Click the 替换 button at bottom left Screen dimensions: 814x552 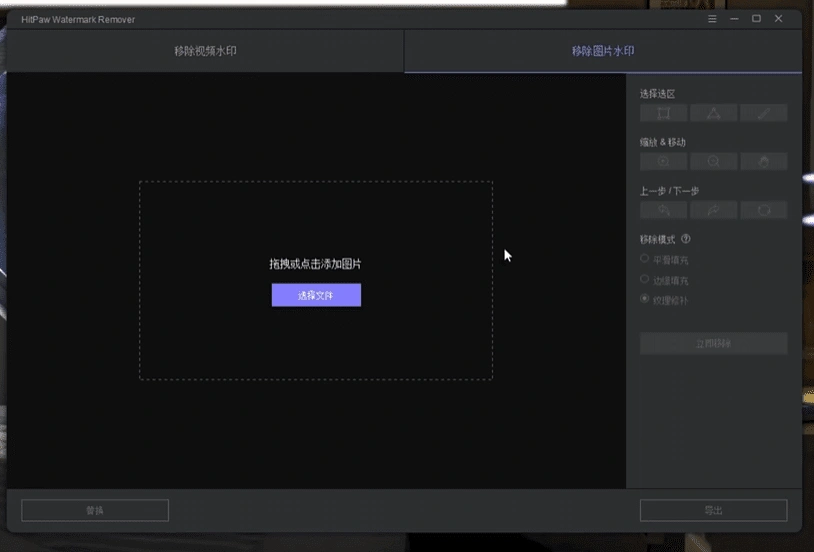coord(95,510)
